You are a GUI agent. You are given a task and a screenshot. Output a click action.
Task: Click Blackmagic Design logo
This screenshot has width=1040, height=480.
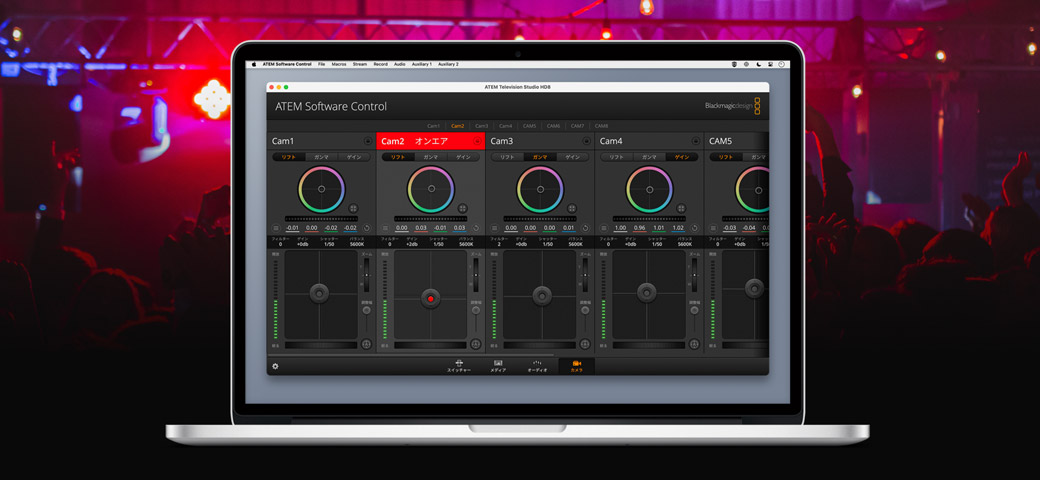click(733, 106)
